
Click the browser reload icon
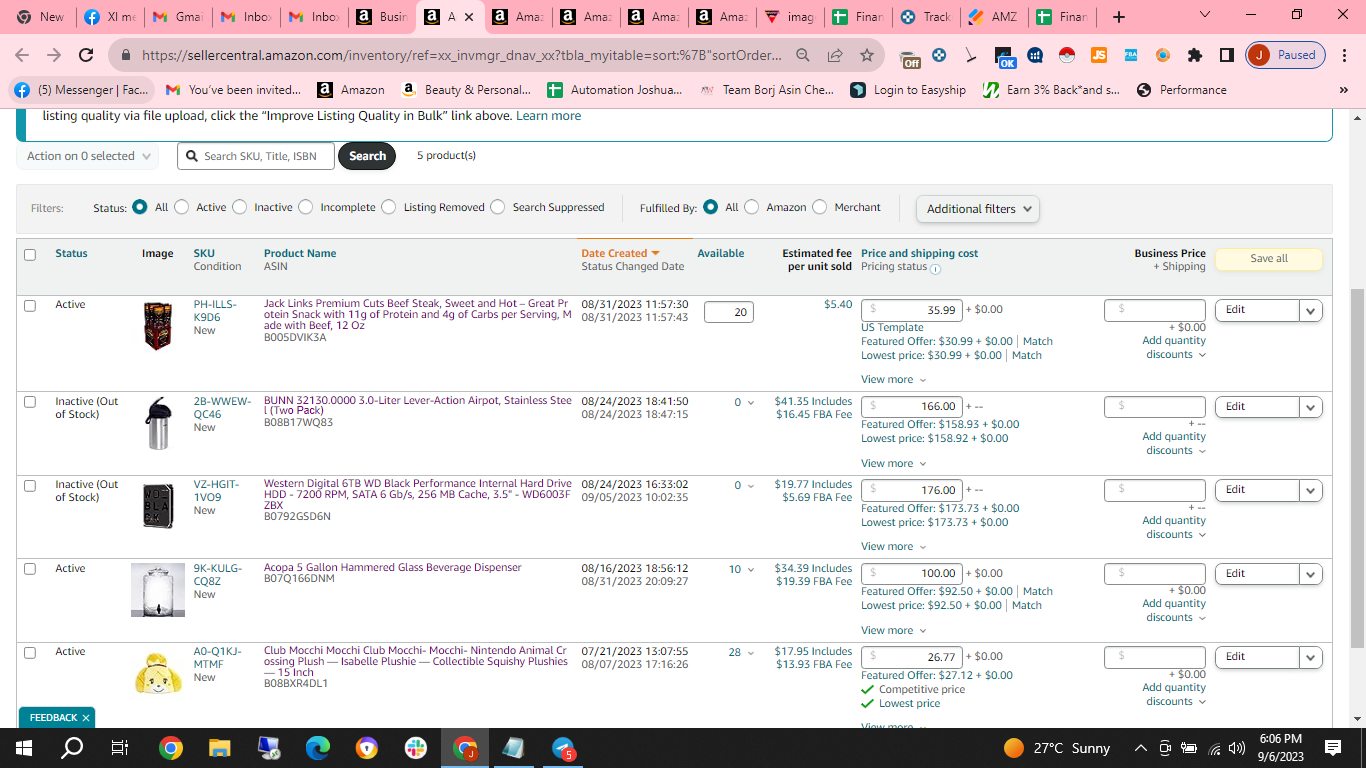(x=86, y=56)
